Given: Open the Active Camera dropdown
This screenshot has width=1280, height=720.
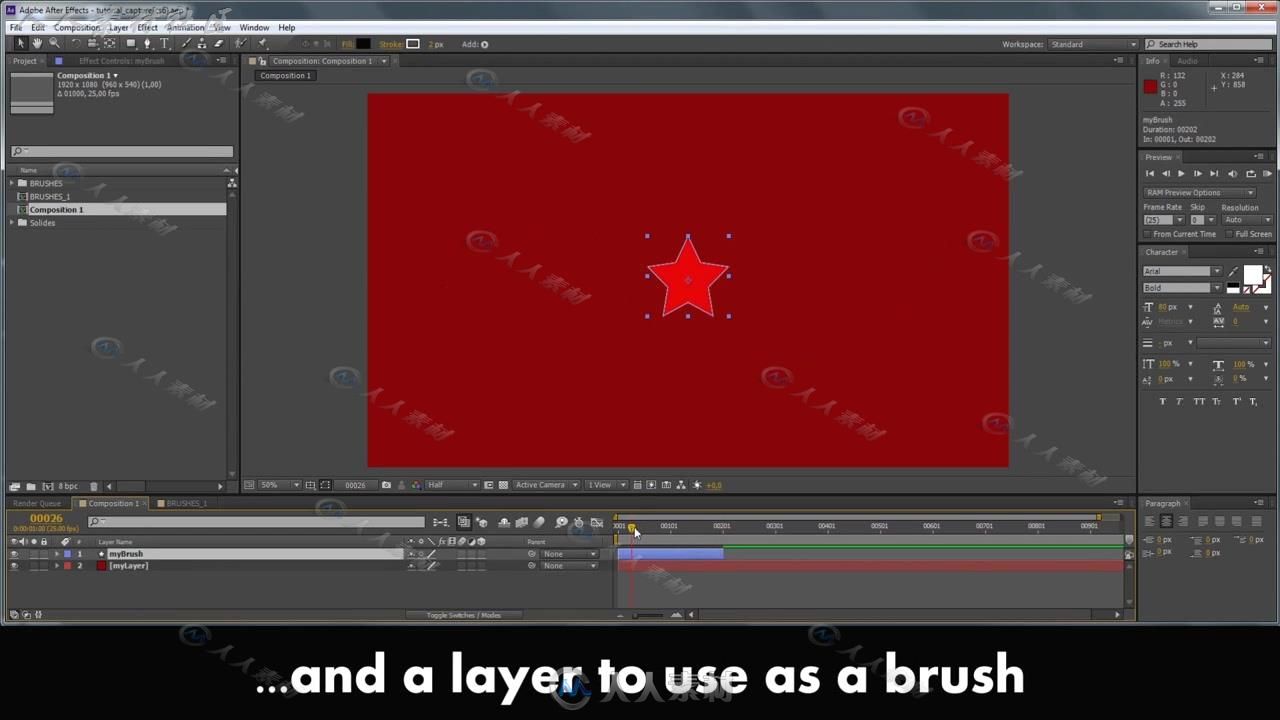Looking at the screenshot, I should (546, 485).
